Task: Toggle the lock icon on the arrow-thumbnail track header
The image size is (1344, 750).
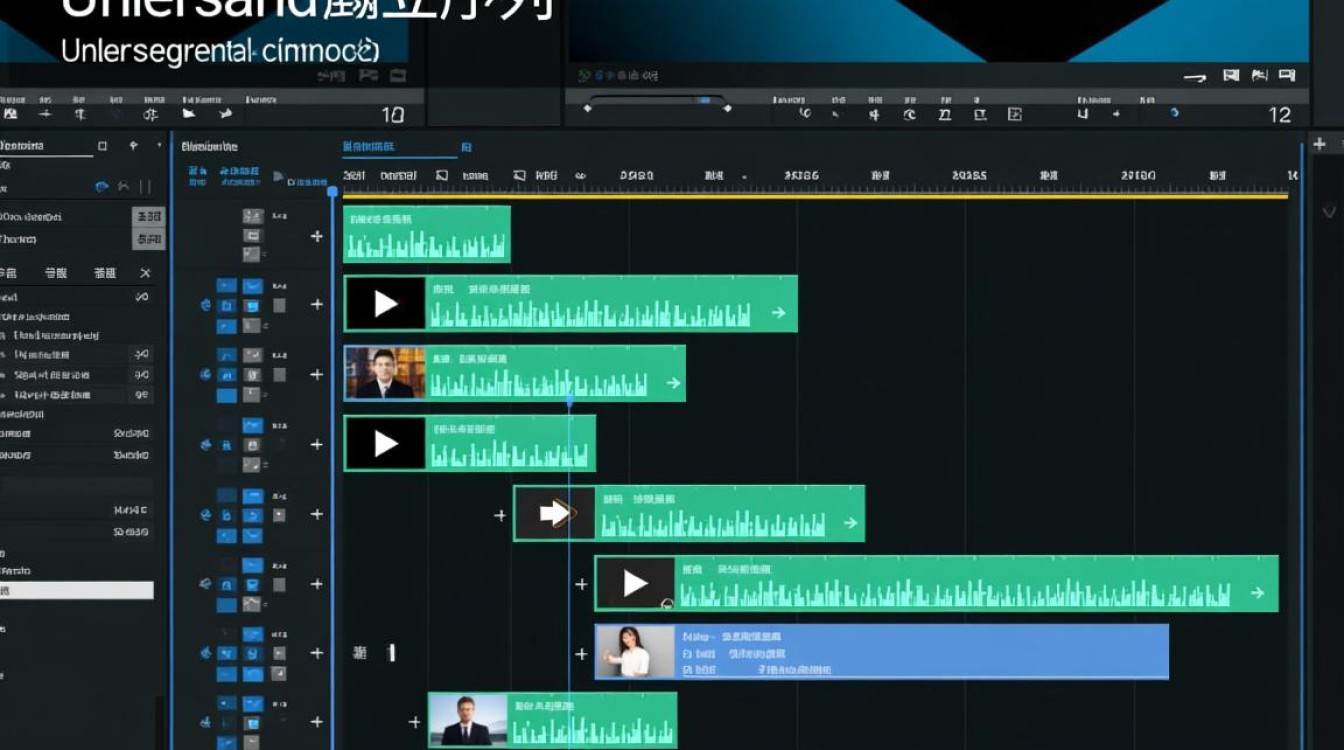Action: click(x=227, y=515)
